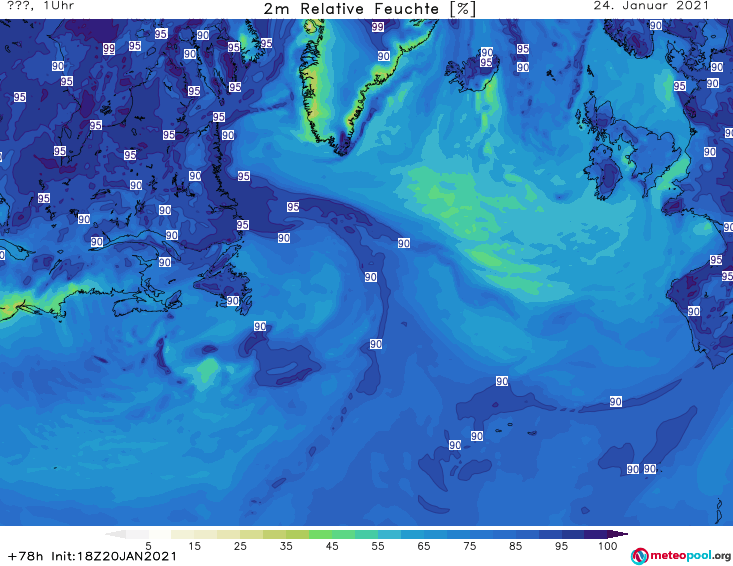Viewport: 733px width, 566px height.
Task: Pick the light gray arrow tip starting the colorbar
Action: click(x=117, y=534)
